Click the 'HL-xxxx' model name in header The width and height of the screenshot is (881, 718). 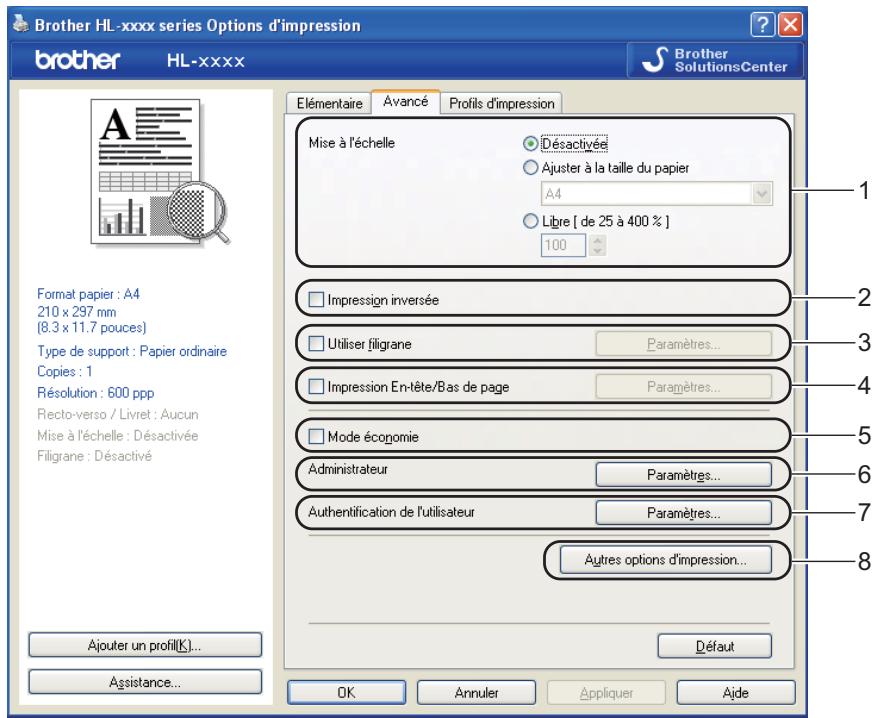pyautogui.click(x=206, y=61)
